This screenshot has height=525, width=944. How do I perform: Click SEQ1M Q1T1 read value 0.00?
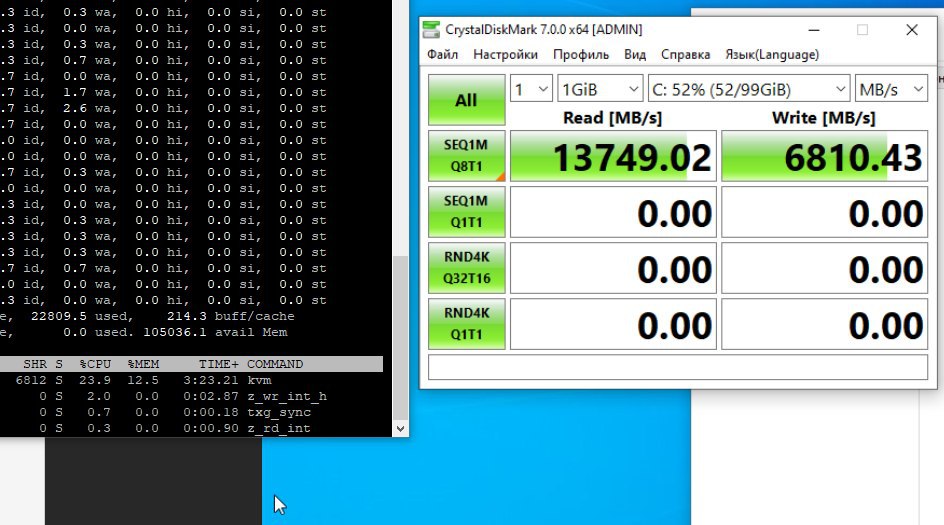click(x=613, y=212)
